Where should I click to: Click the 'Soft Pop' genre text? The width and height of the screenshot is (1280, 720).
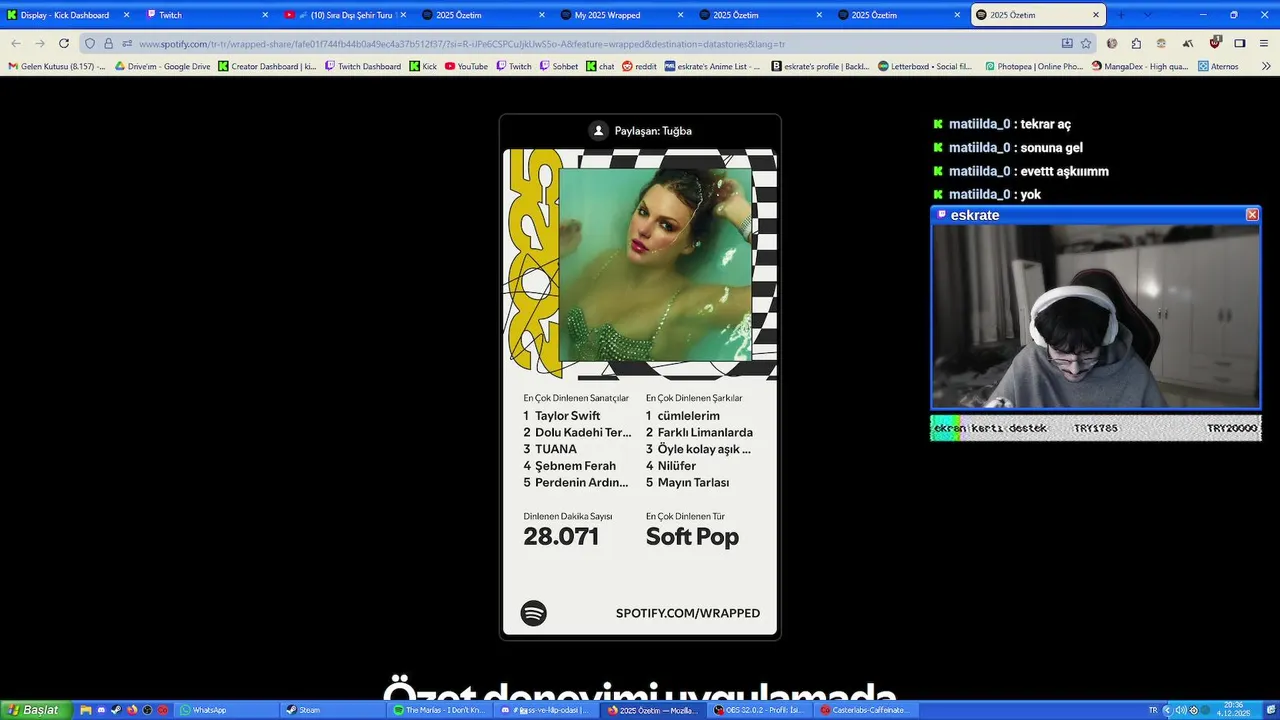coord(692,537)
